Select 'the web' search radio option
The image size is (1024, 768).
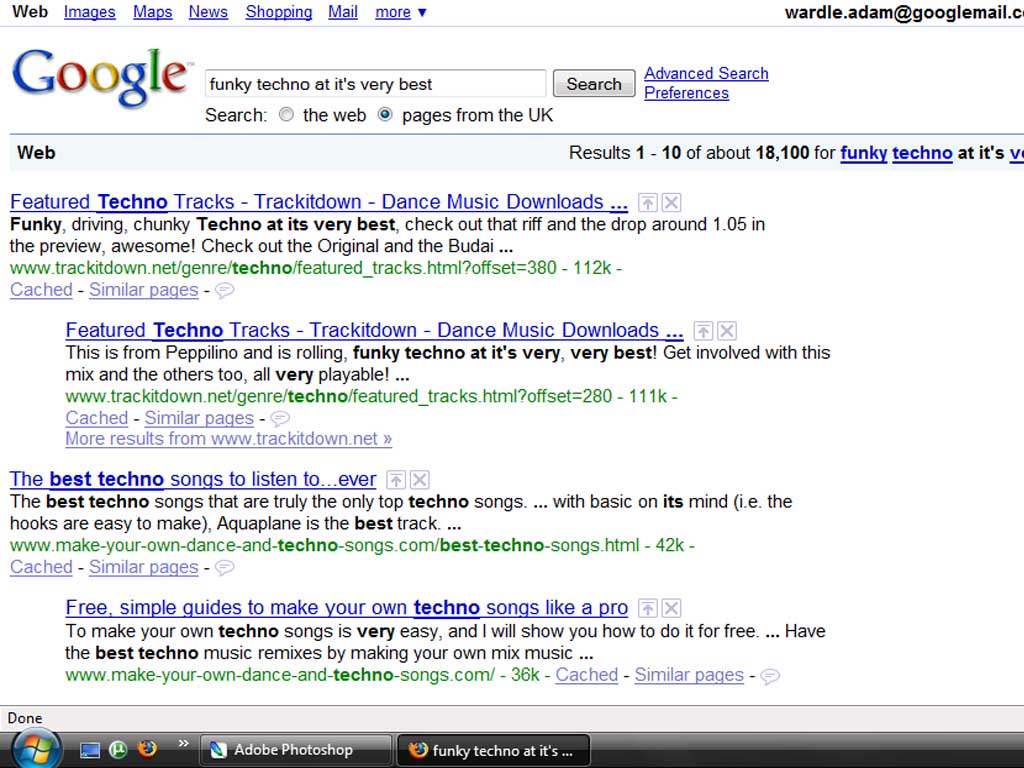click(x=287, y=115)
